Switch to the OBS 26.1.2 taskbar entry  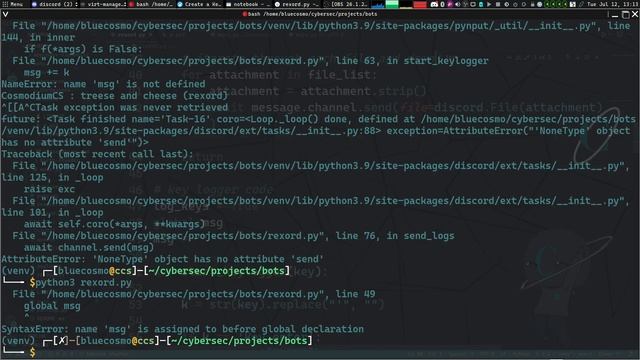click(x=345, y=4)
